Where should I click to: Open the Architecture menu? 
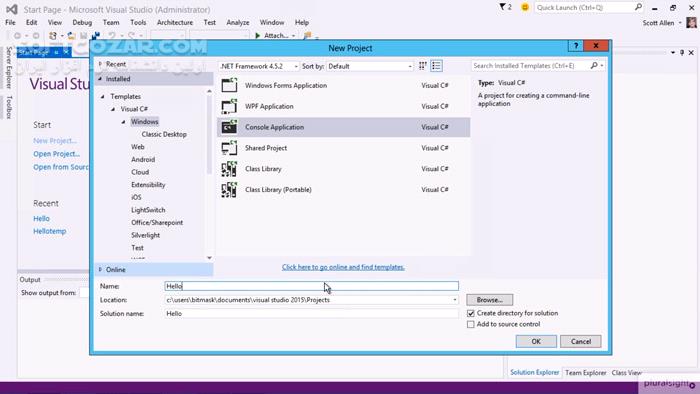175,22
